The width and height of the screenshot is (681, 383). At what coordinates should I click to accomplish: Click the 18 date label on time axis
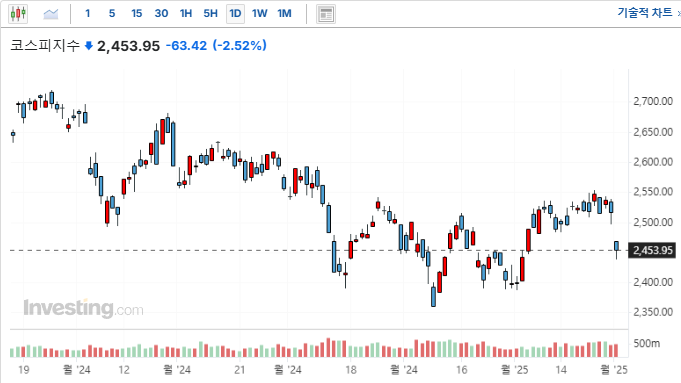[350, 370]
